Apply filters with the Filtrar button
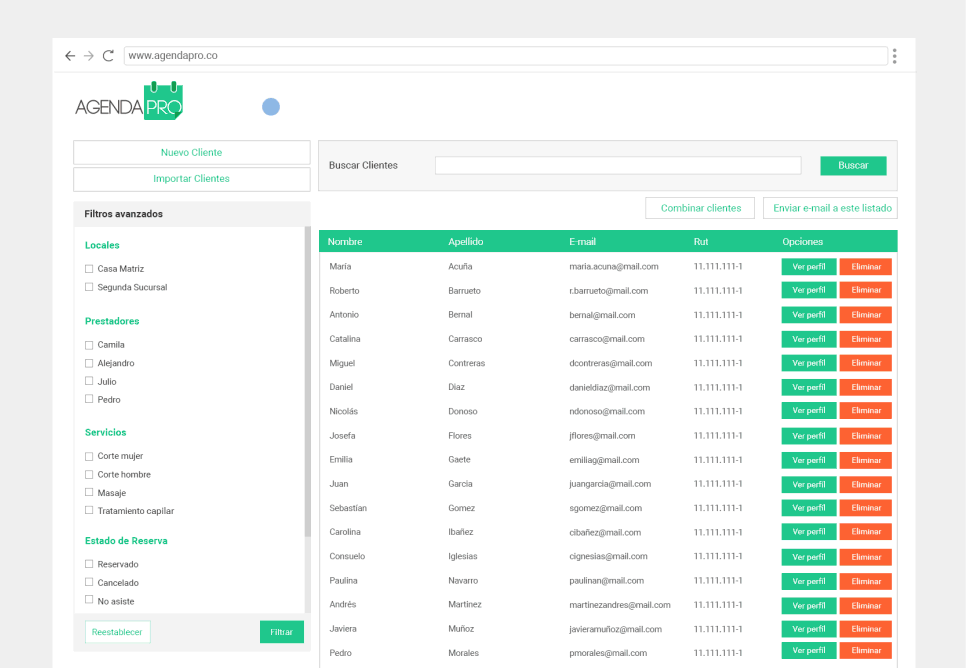Viewport: 966px width, 668px height. tap(282, 632)
